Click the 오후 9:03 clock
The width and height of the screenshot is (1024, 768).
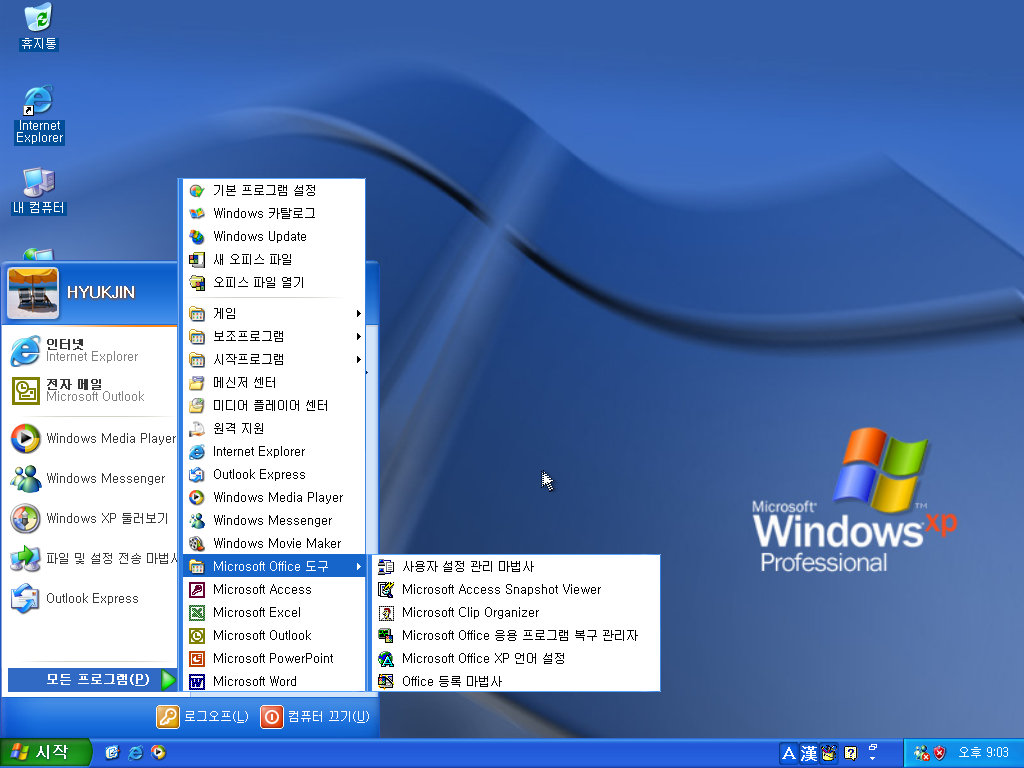[x=983, y=753]
